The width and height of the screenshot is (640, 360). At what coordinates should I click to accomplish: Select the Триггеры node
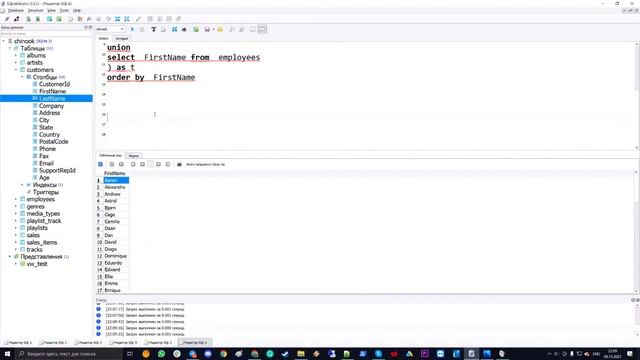[x=46, y=192]
